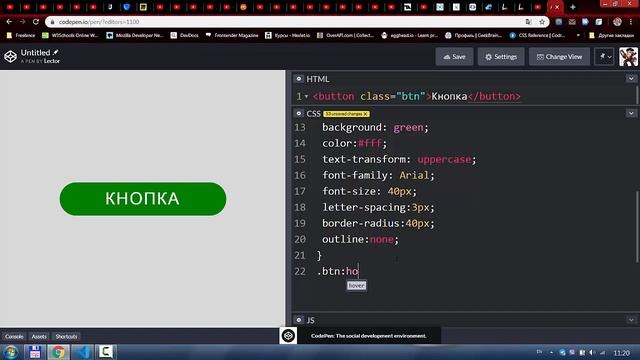Screen dimensions: 640x360
Task: Expand the CSS editor dropdown chevron
Action: [631, 113]
